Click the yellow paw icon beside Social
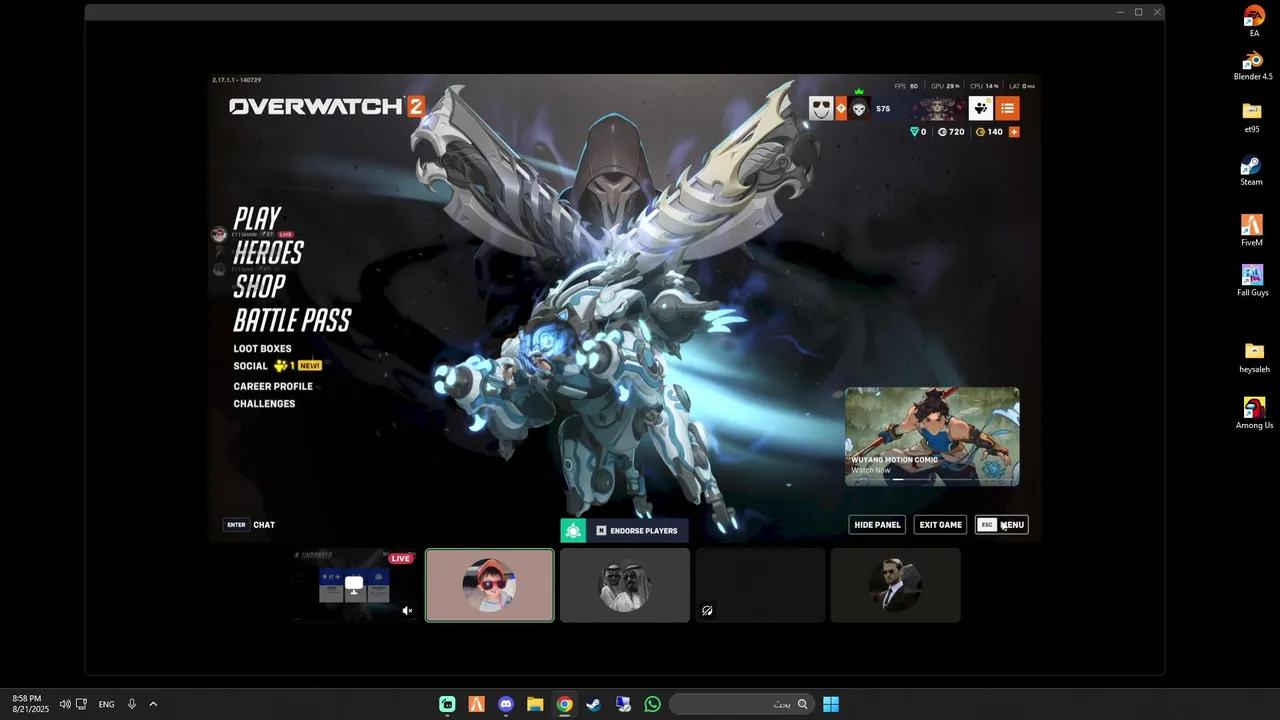The width and height of the screenshot is (1280, 720). pyautogui.click(x=281, y=366)
